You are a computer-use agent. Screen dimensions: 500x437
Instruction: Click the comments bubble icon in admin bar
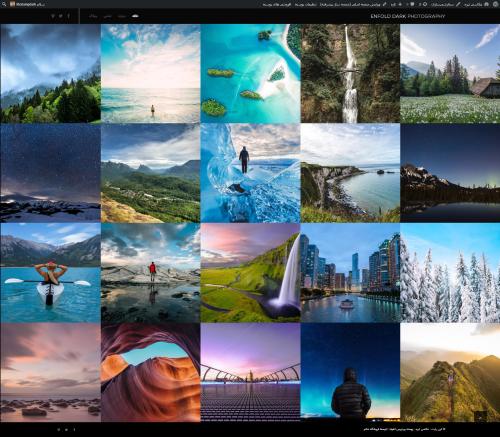[x=412, y=4]
